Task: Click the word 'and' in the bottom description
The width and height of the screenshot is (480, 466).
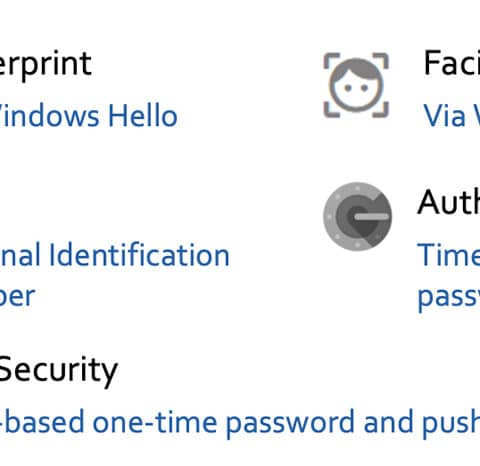Action: pyautogui.click(x=389, y=422)
